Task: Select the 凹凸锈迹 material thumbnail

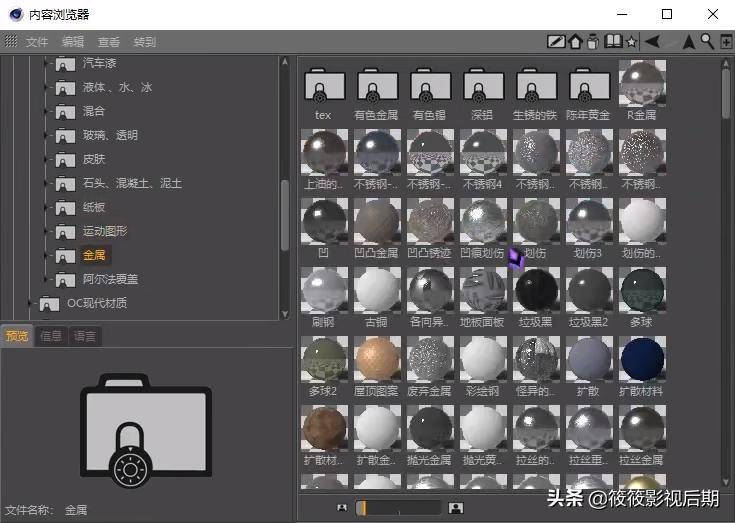Action: coord(430,221)
